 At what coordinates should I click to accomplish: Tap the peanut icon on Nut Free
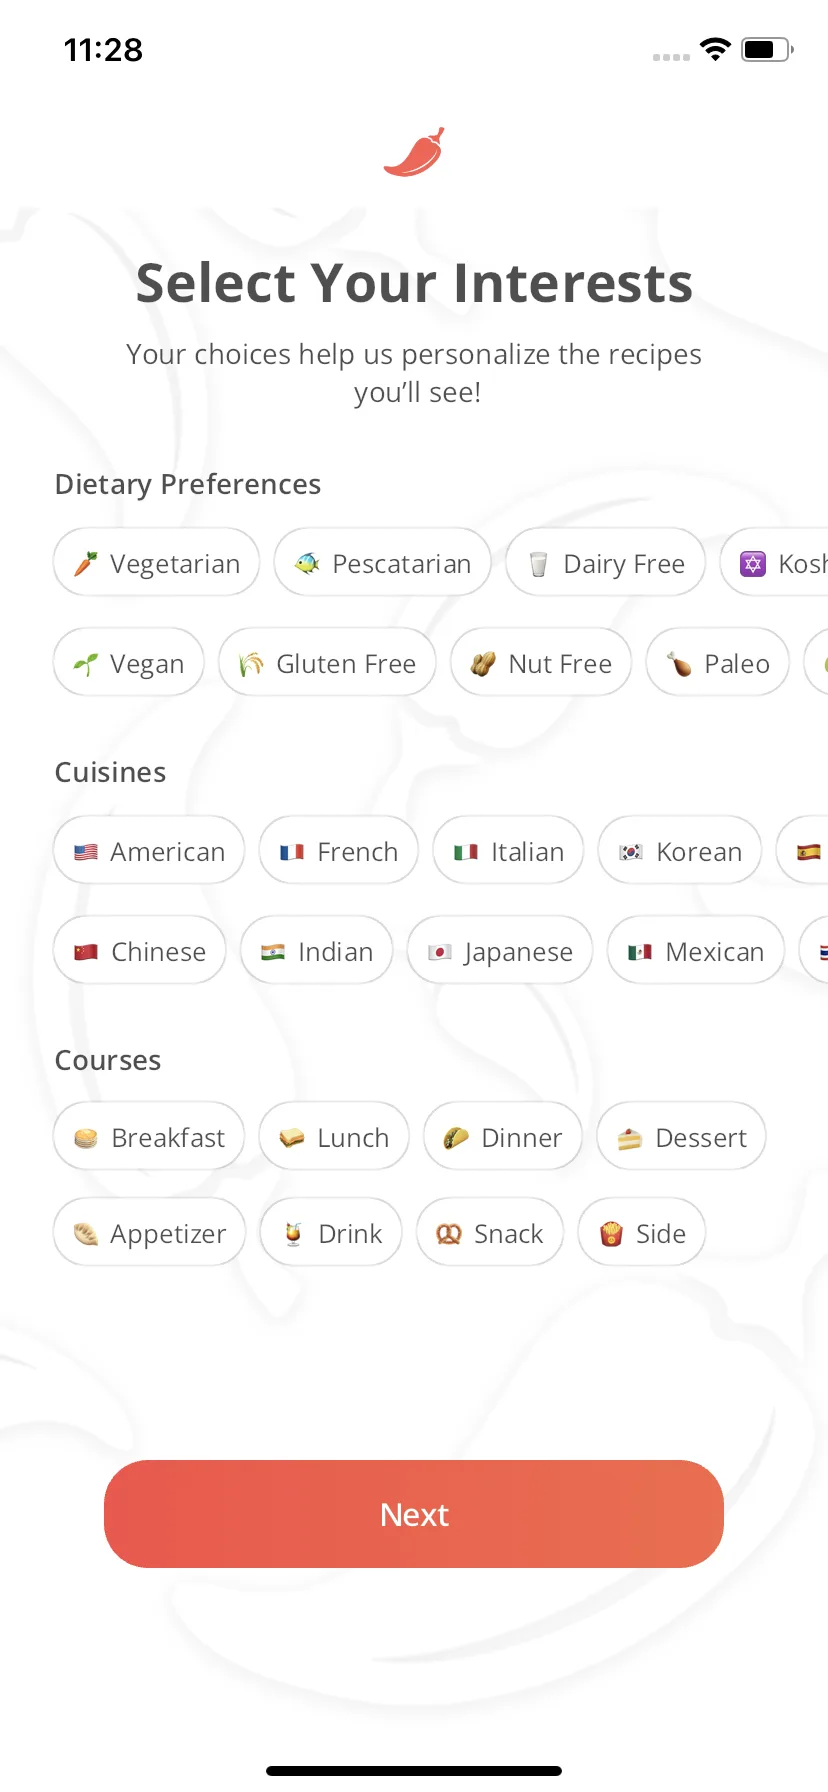point(483,664)
